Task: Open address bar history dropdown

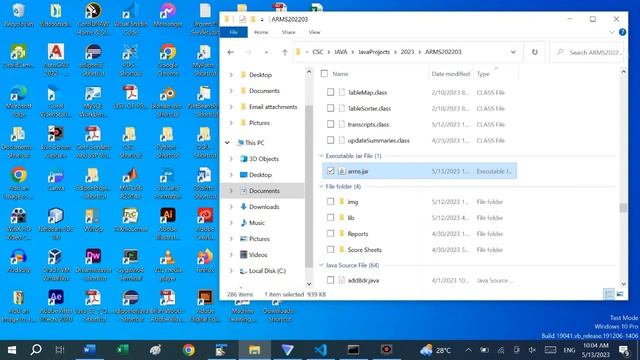Action: [513, 52]
